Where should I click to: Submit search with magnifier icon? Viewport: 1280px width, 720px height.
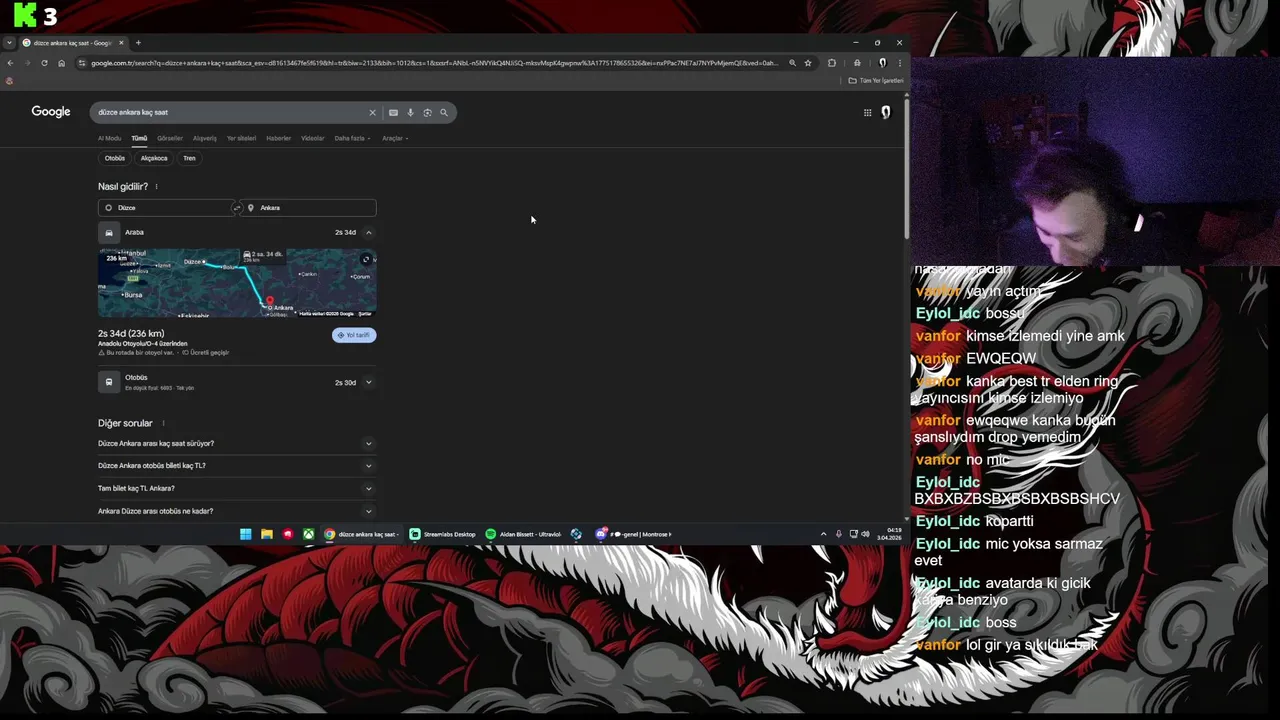click(444, 112)
